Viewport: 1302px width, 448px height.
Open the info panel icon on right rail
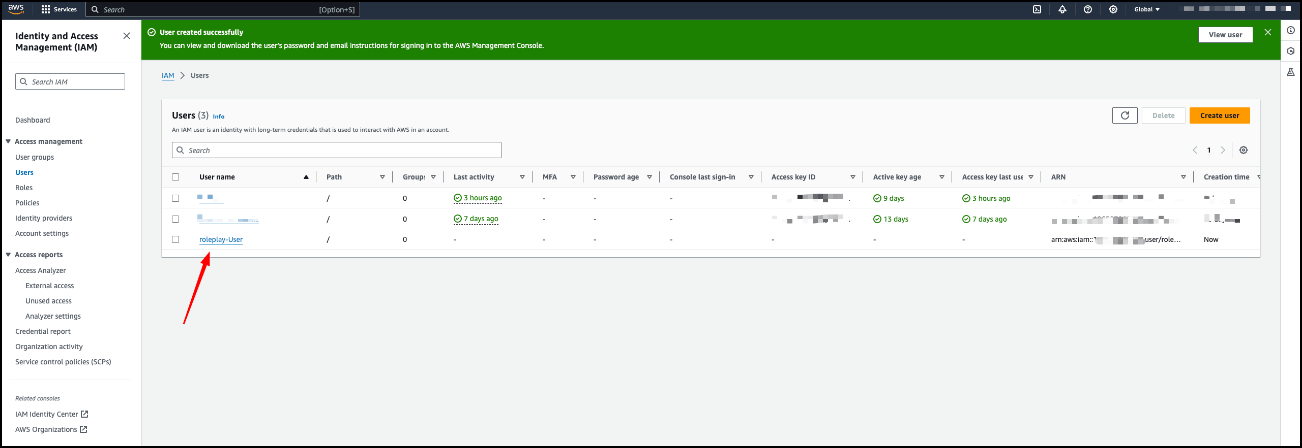click(1290, 31)
